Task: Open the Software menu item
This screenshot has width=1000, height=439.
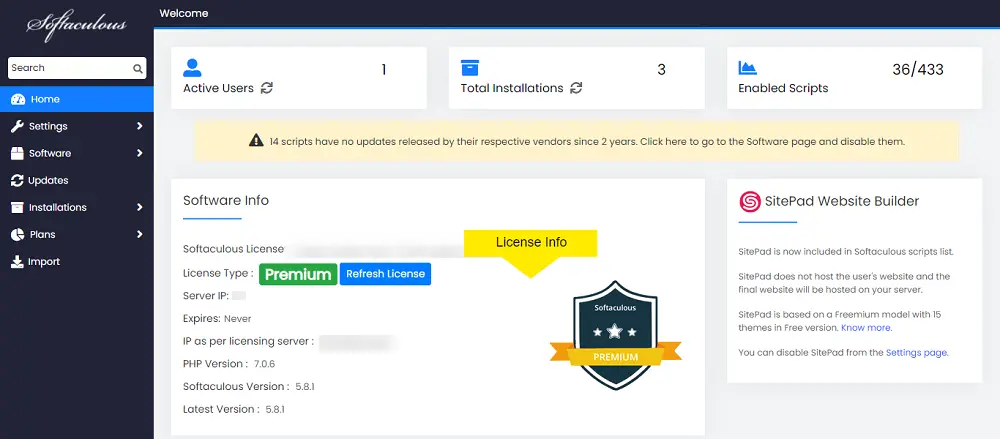Action: 77,153
